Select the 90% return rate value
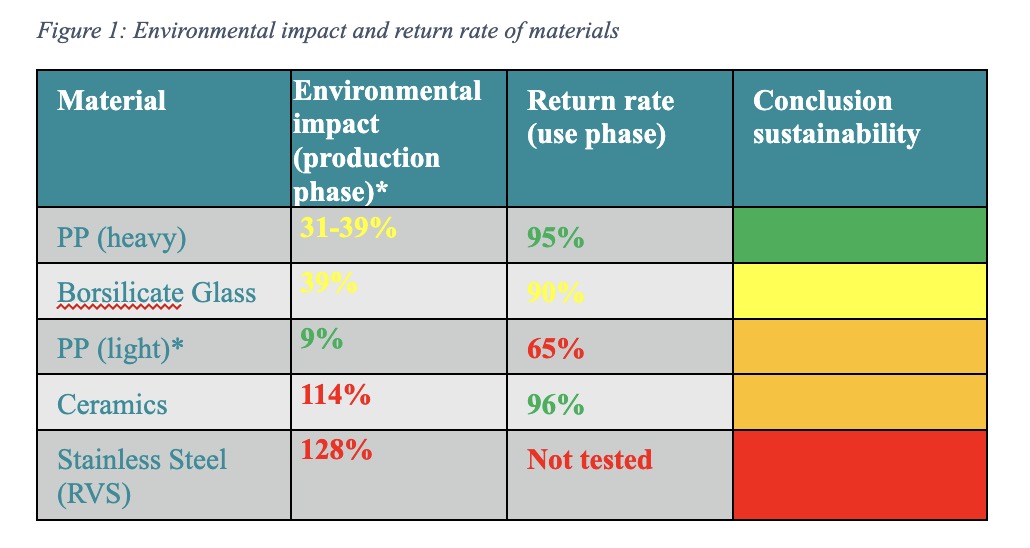Viewport: 1030px width, 548px height. pos(556,293)
